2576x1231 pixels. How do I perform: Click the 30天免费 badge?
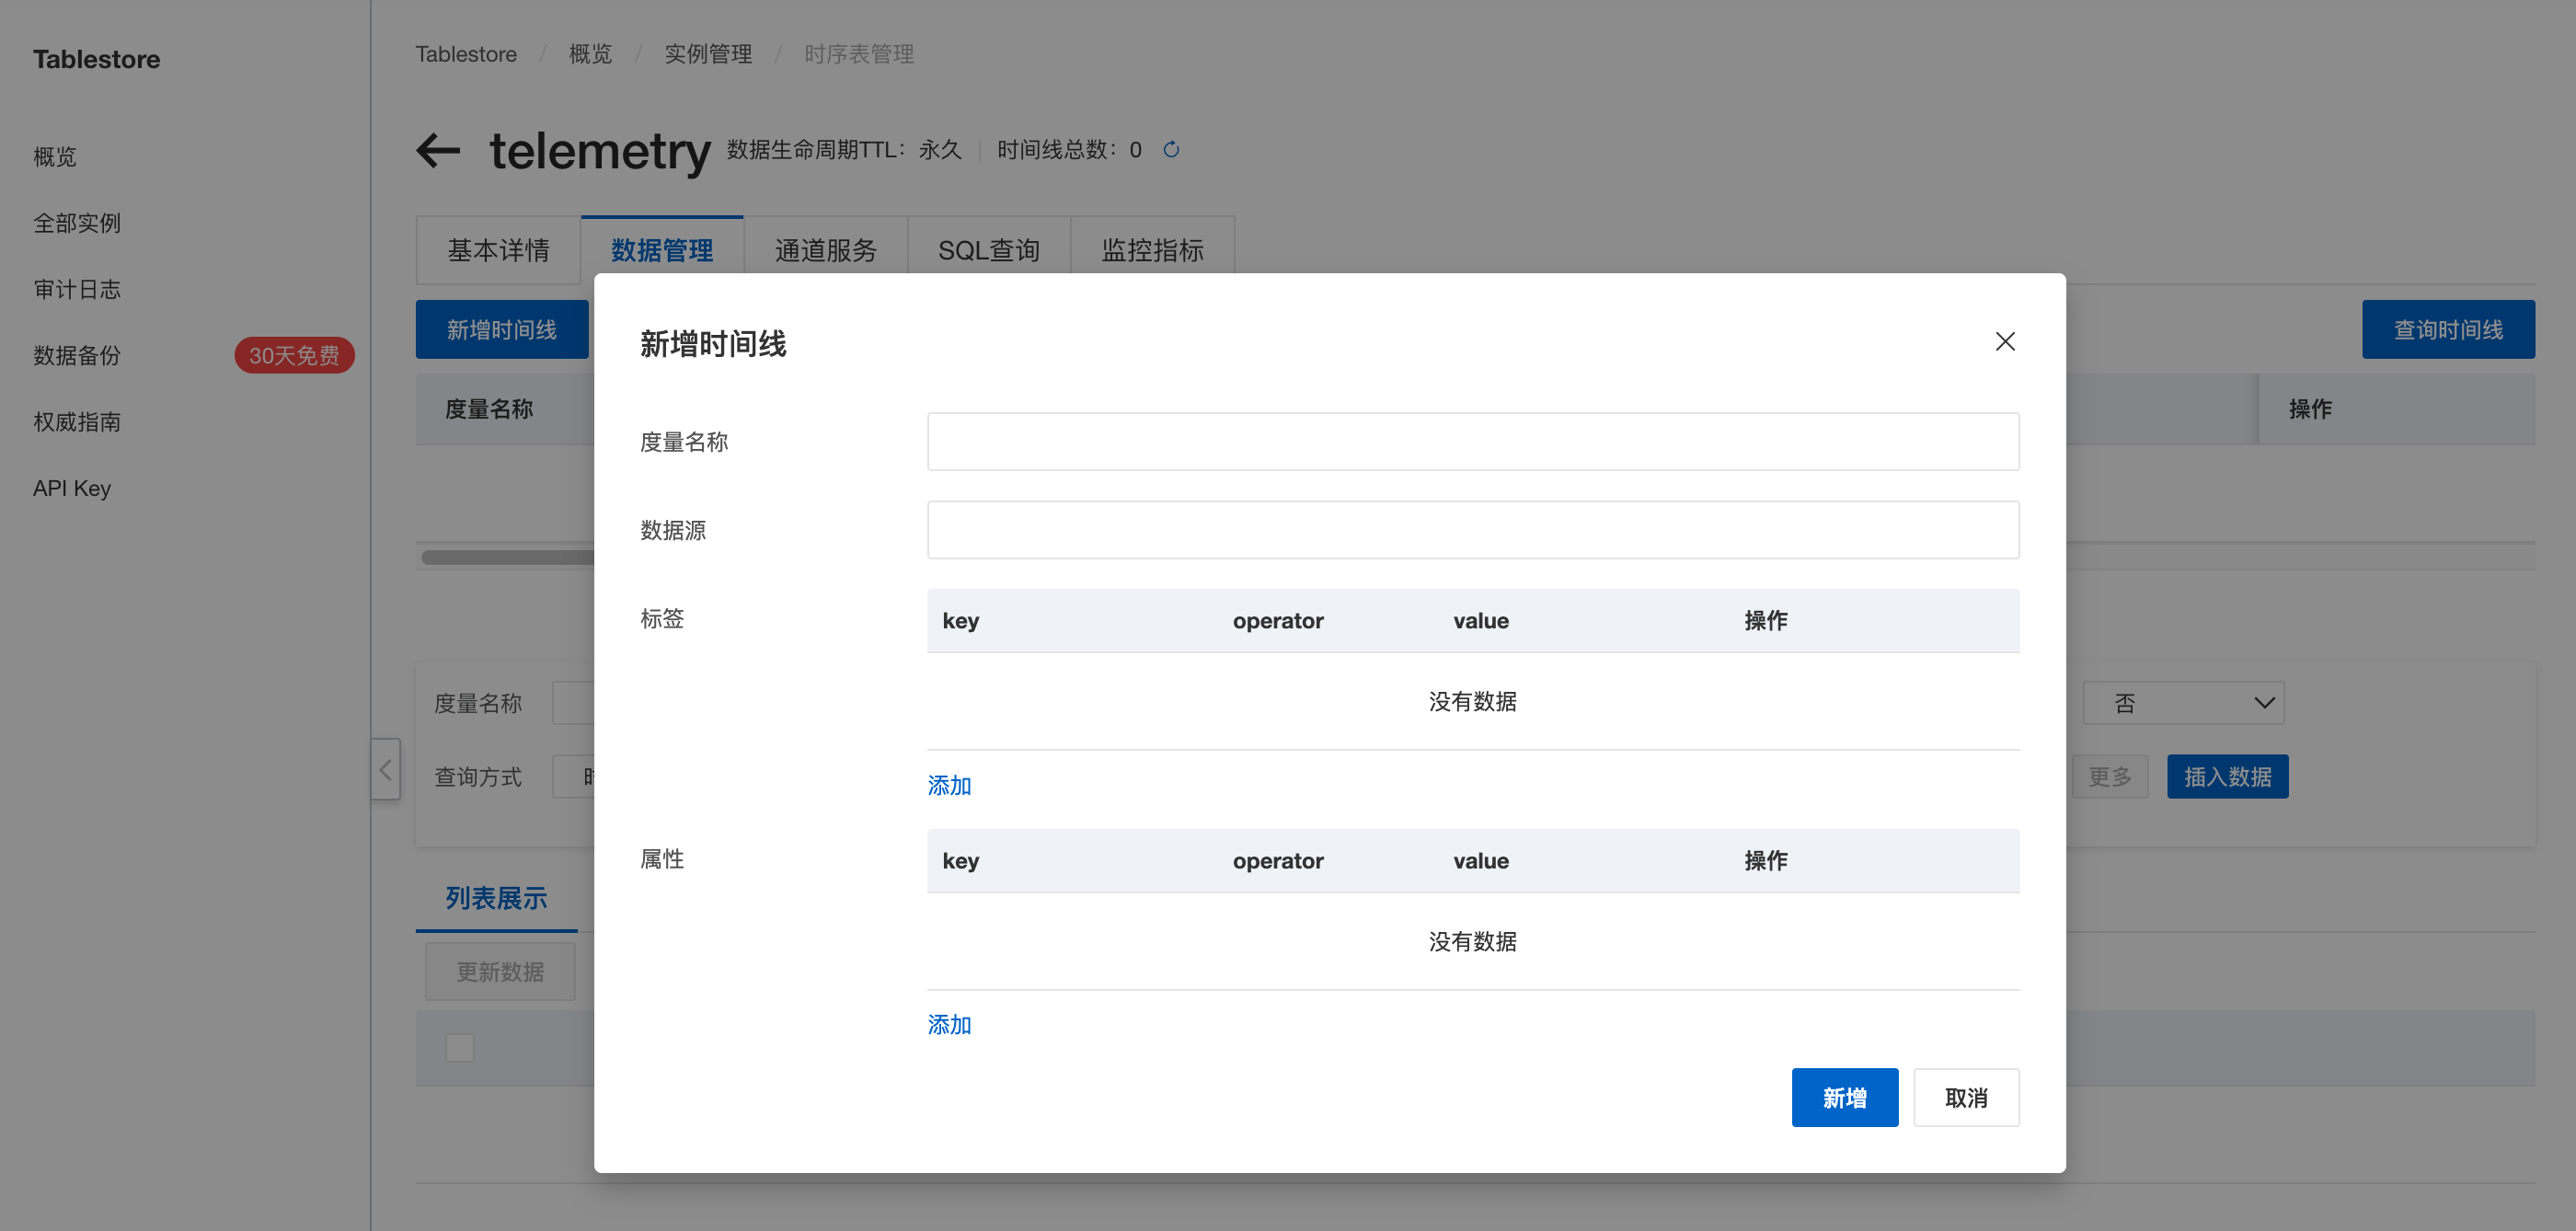(294, 356)
